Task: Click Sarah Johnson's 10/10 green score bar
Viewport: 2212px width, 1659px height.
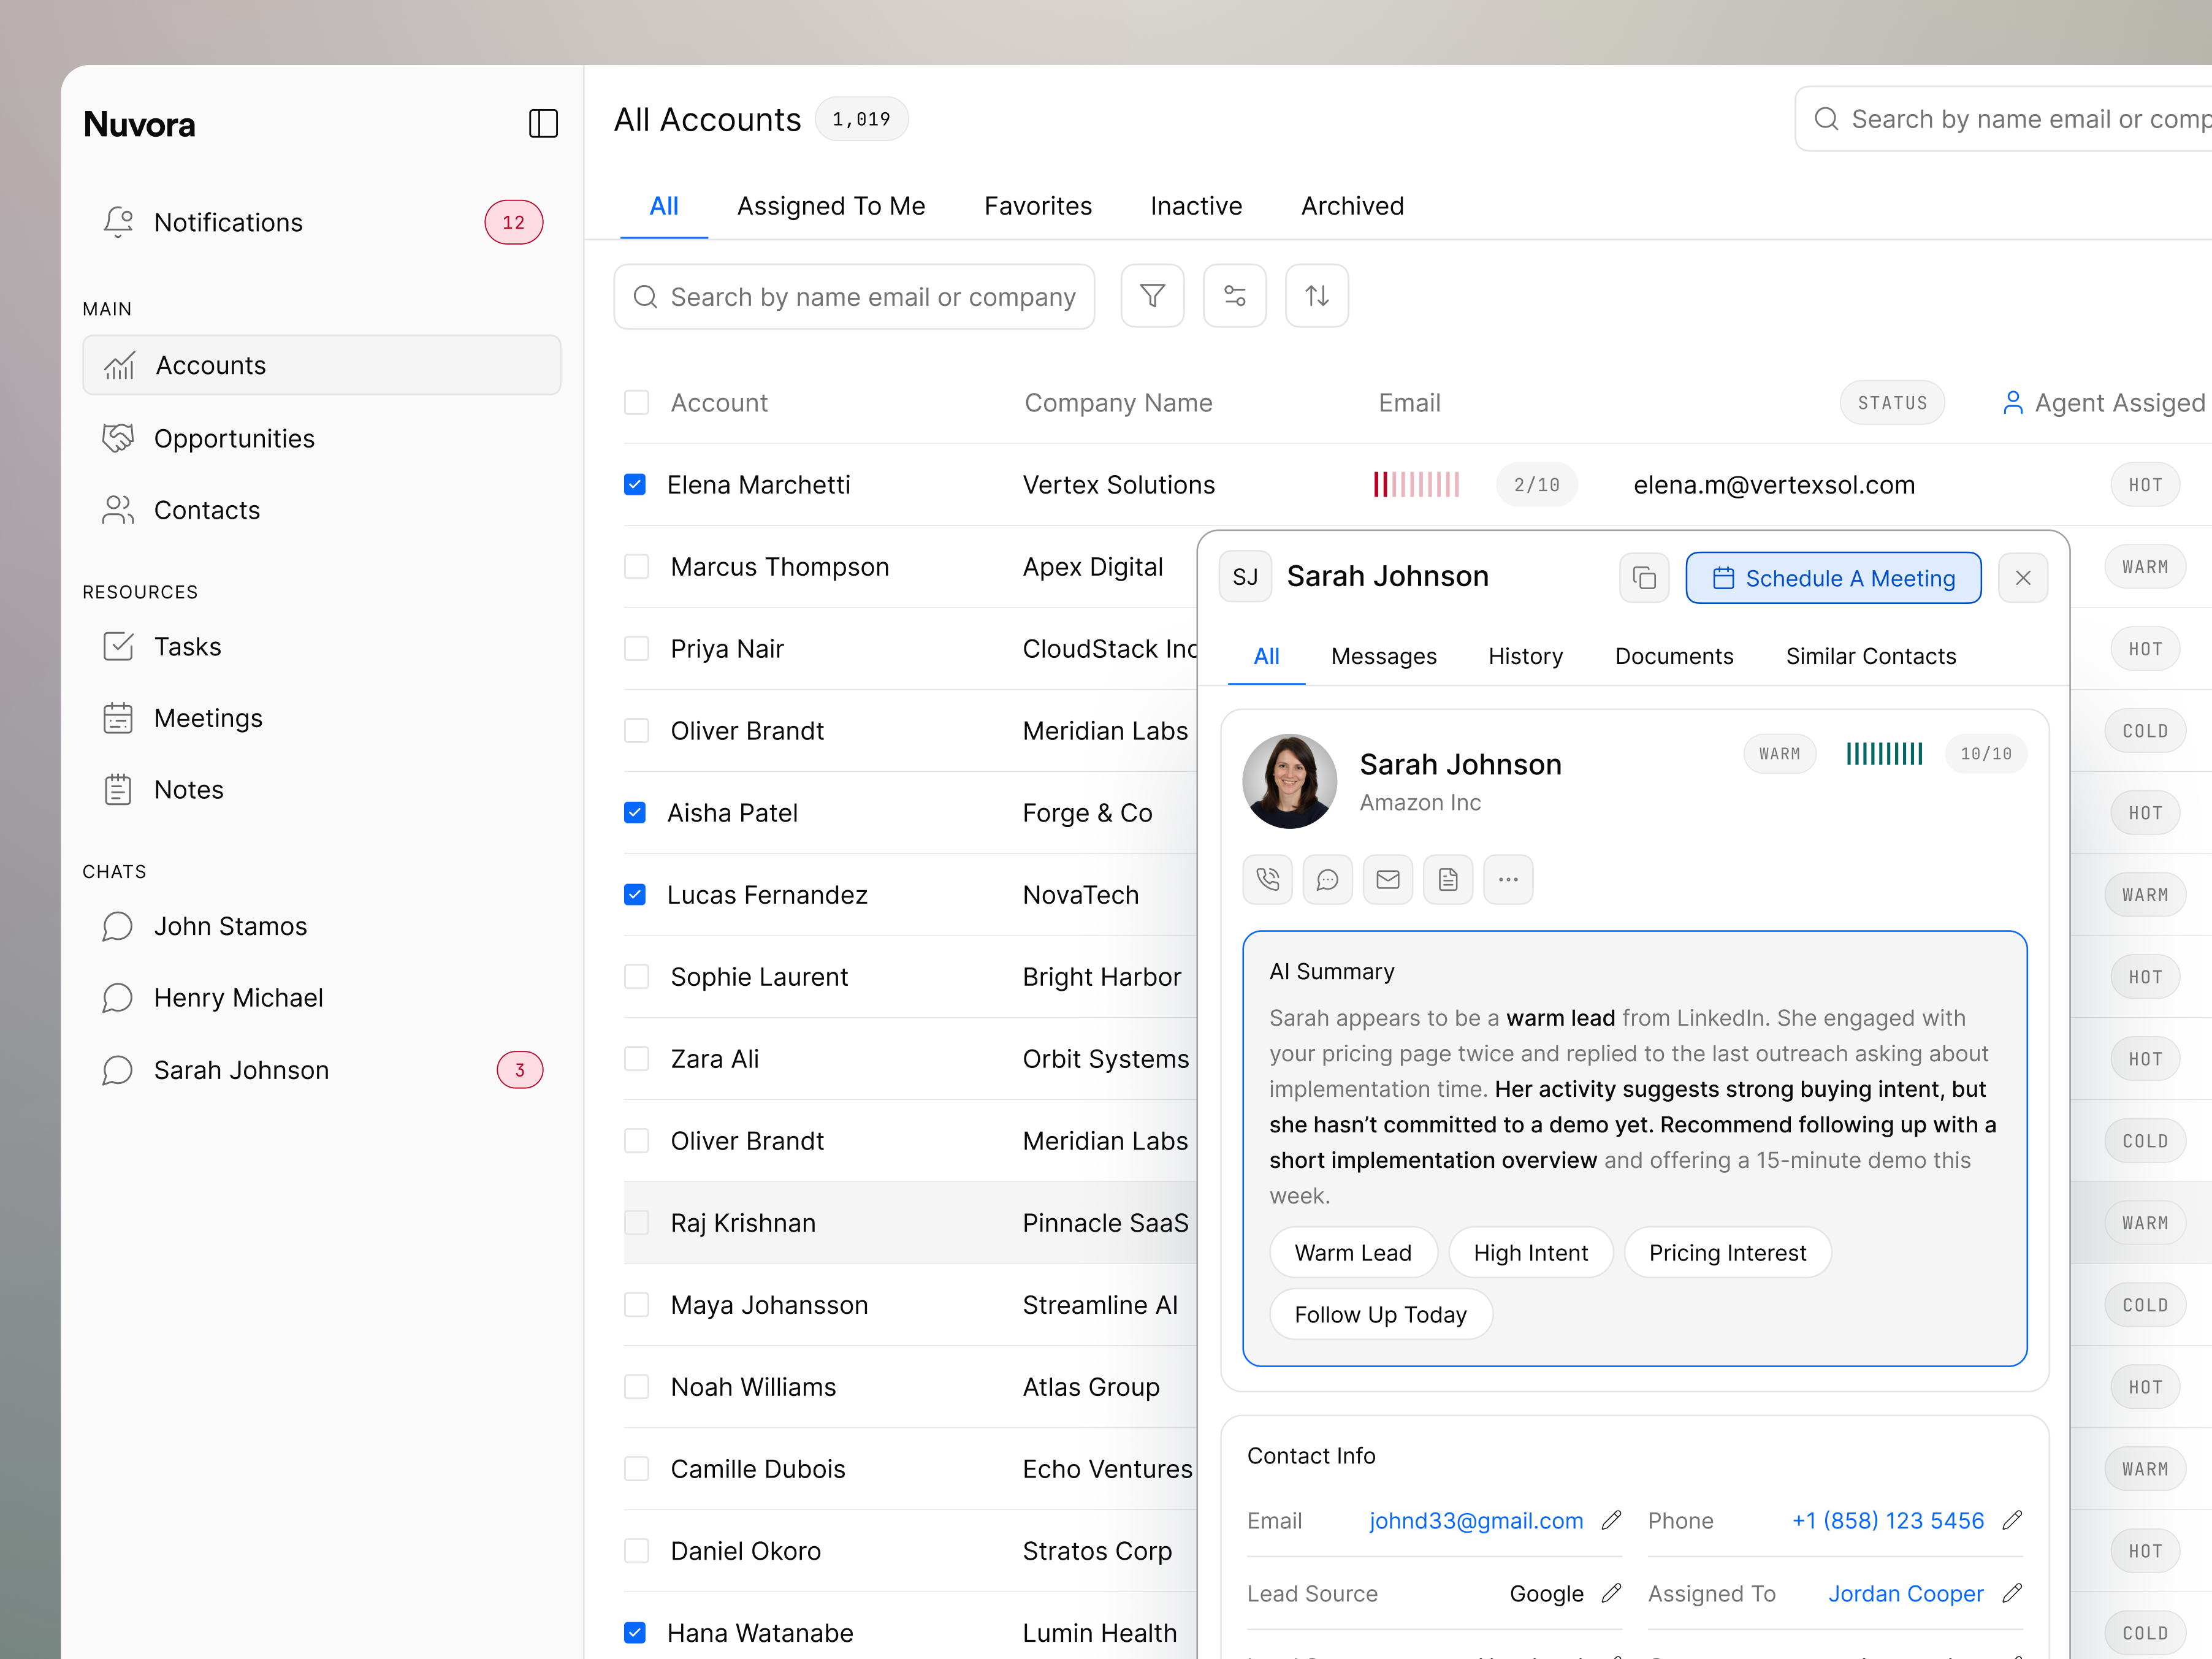Action: coord(1884,754)
